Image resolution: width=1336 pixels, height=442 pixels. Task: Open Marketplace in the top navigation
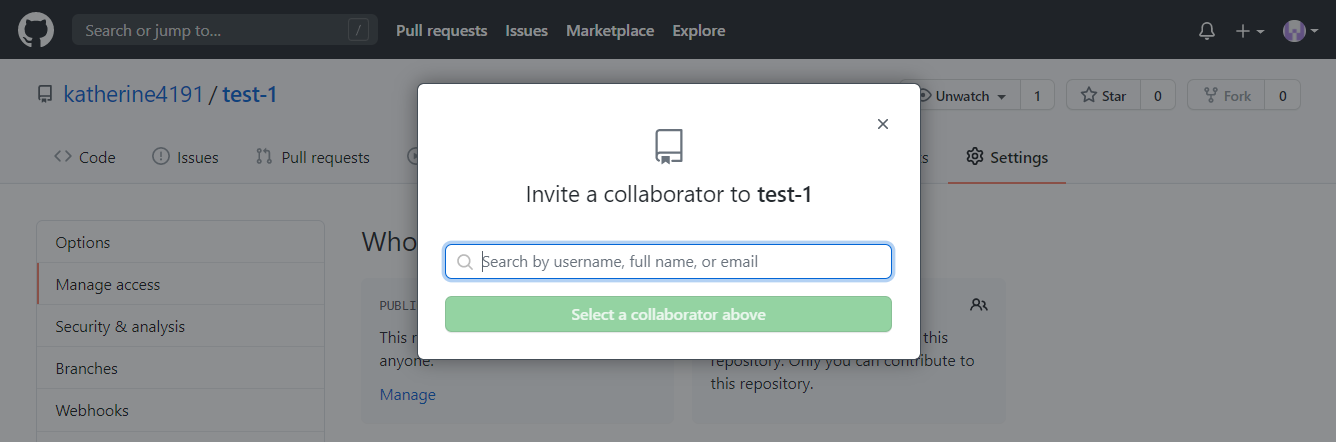click(610, 30)
